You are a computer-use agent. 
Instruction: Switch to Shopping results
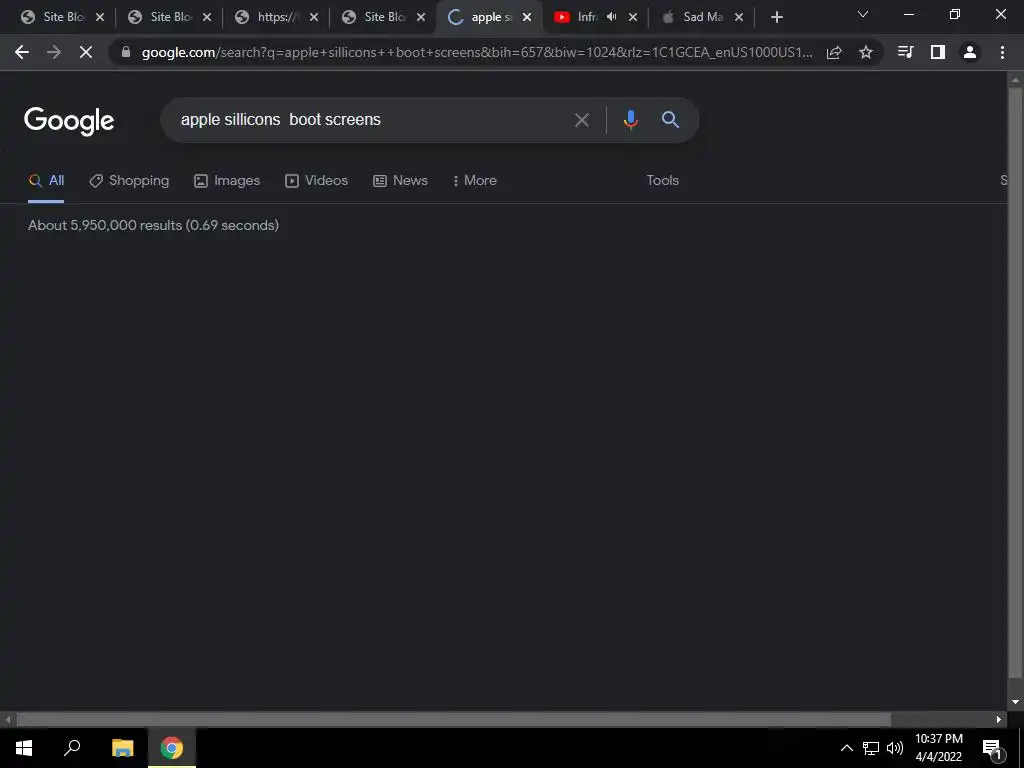point(129,180)
